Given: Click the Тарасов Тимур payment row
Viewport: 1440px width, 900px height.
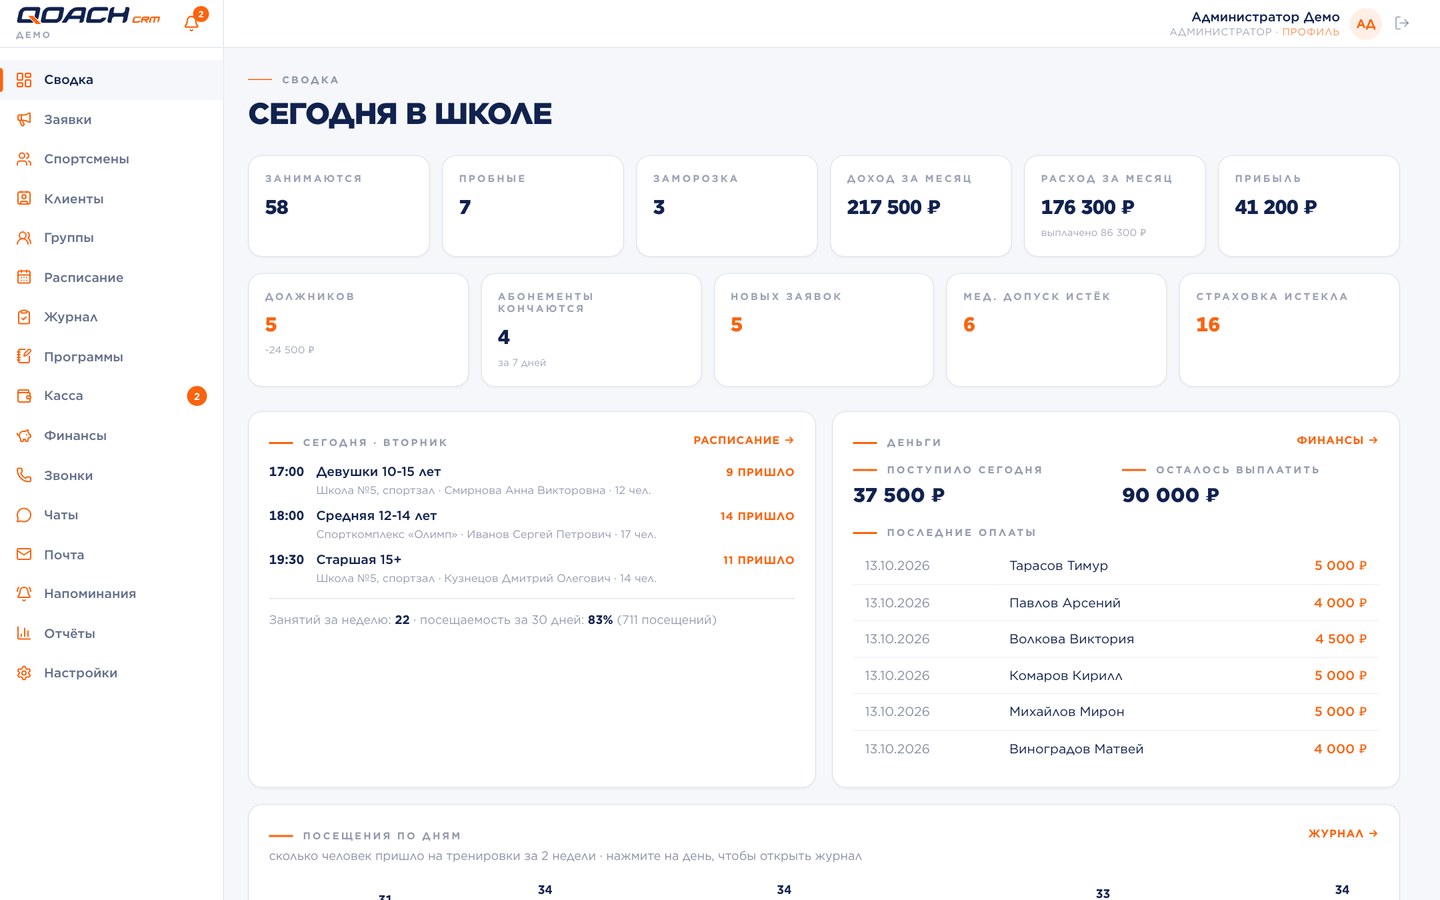Looking at the screenshot, I should pos(1116,566).
